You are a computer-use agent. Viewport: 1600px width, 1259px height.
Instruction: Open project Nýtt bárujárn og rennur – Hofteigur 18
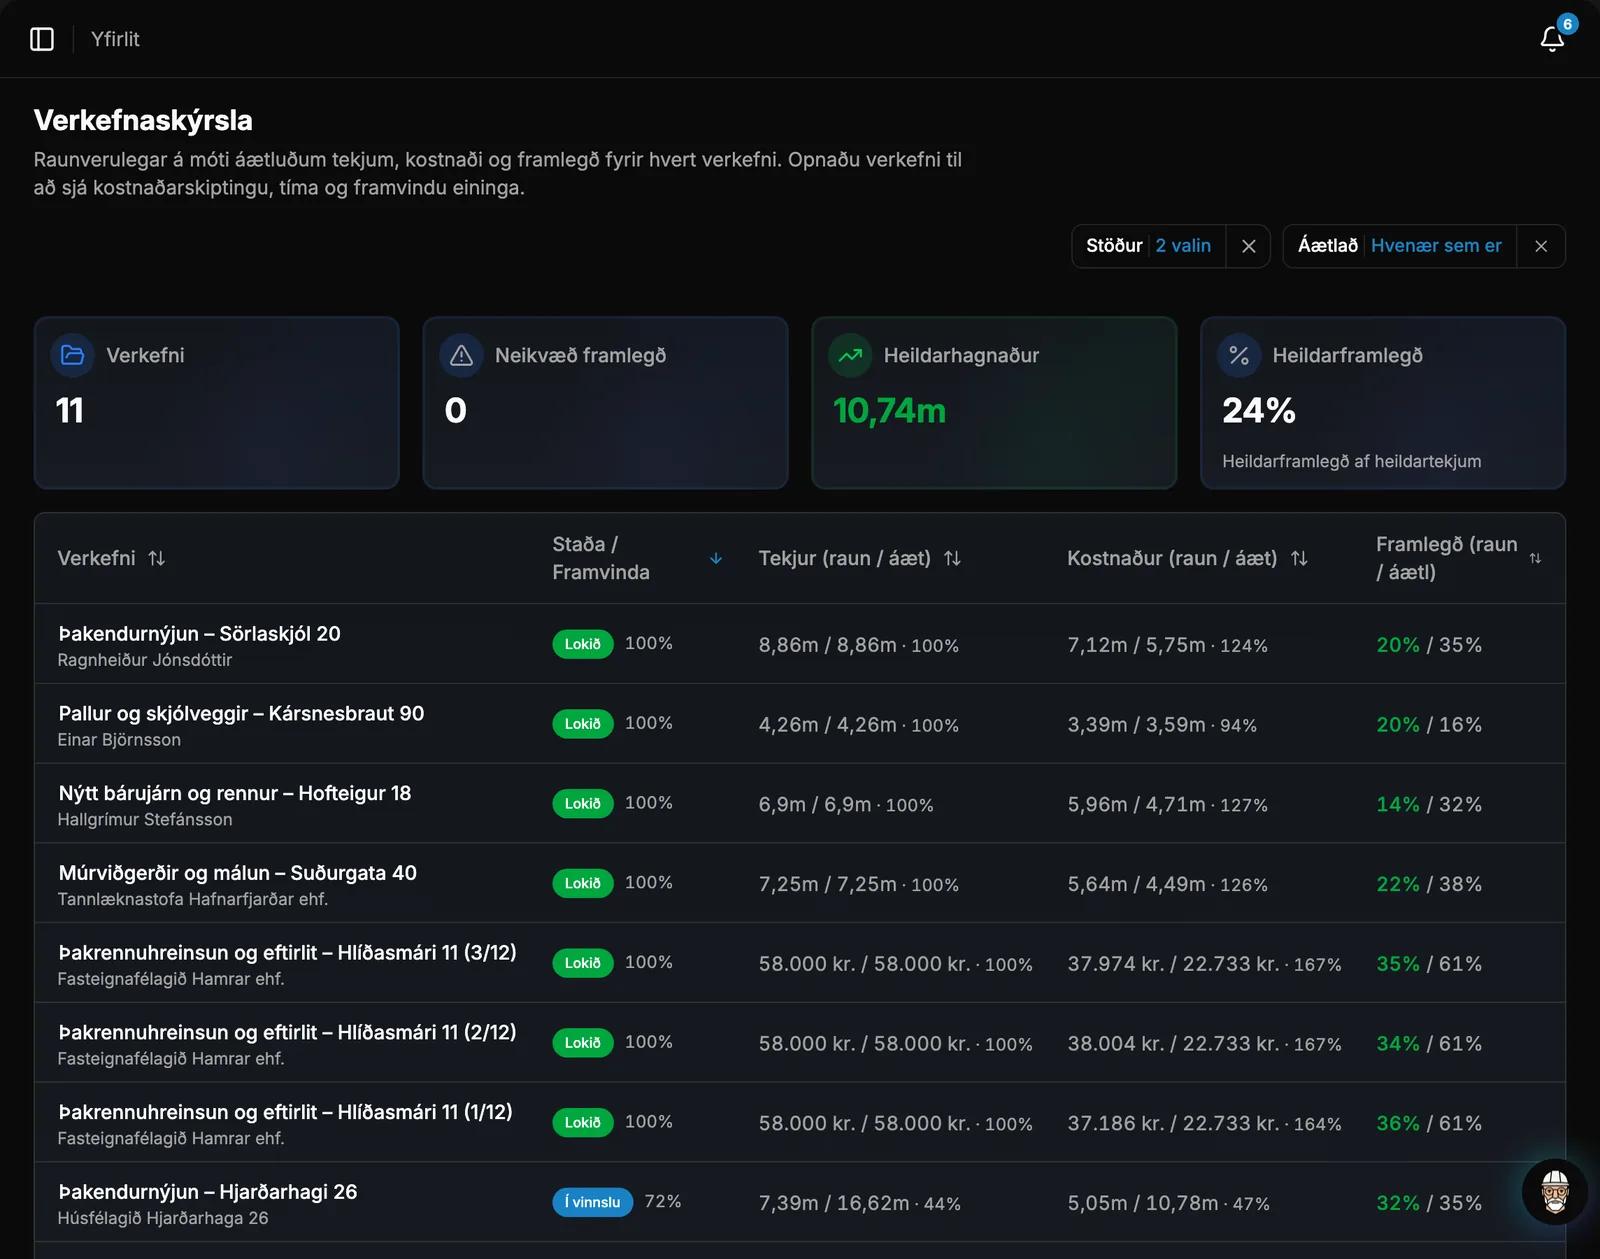point(234,793)
